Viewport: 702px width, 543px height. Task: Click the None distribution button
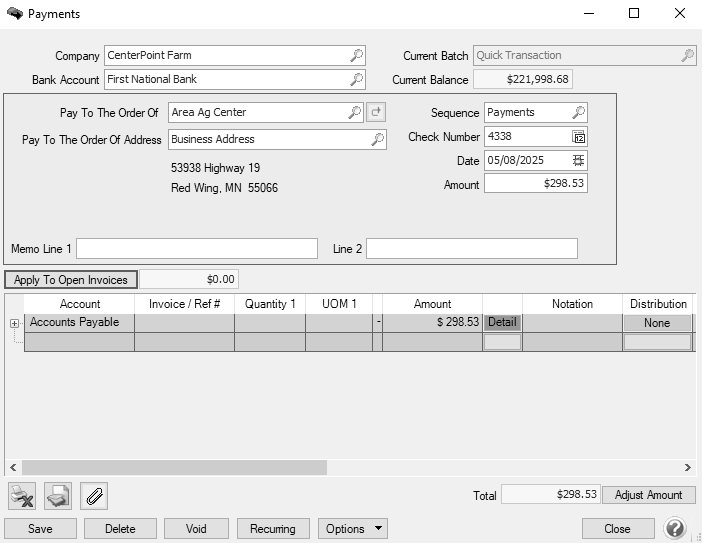[657, 323]
